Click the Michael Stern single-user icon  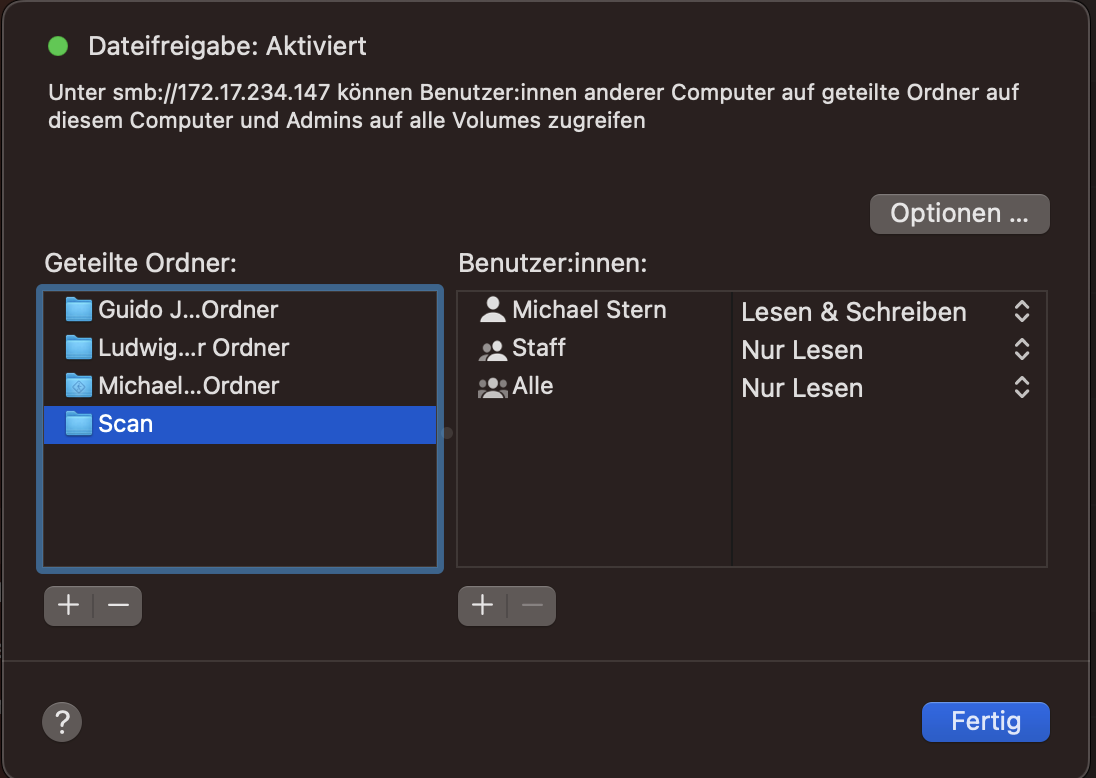pos(493,310)
